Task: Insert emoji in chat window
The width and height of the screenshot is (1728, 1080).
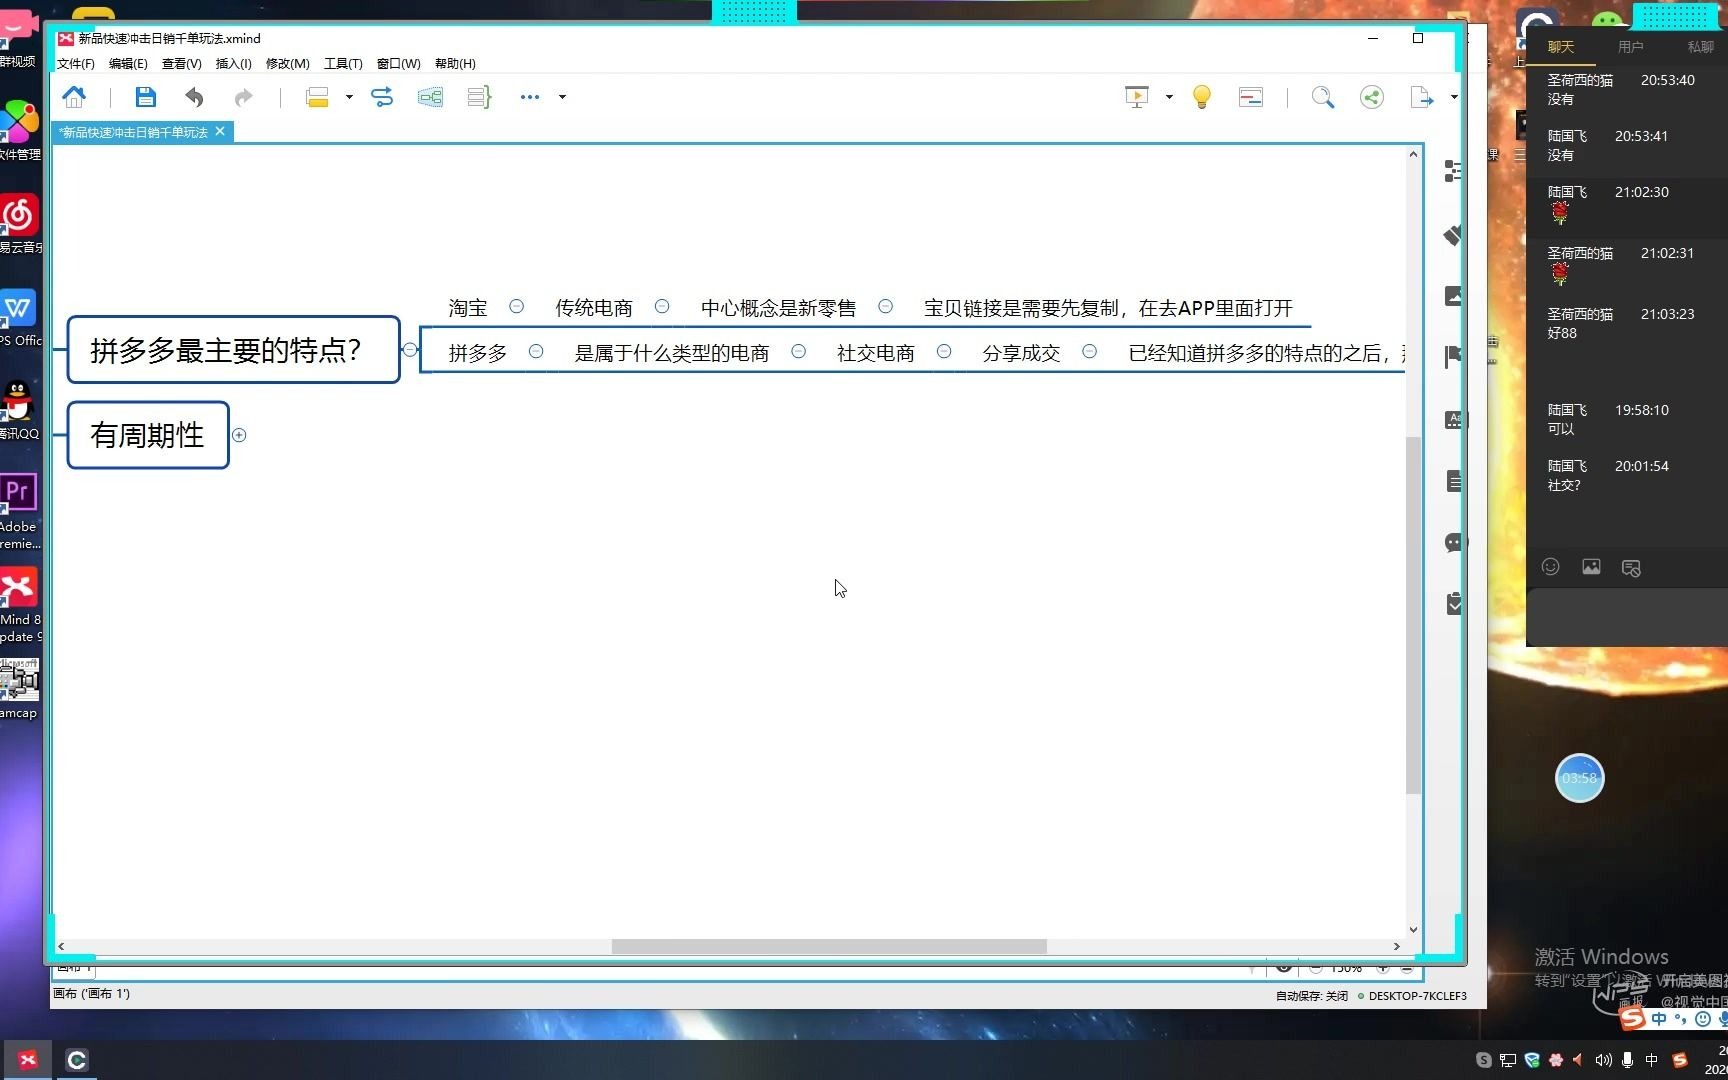Action: (1551, 567)
